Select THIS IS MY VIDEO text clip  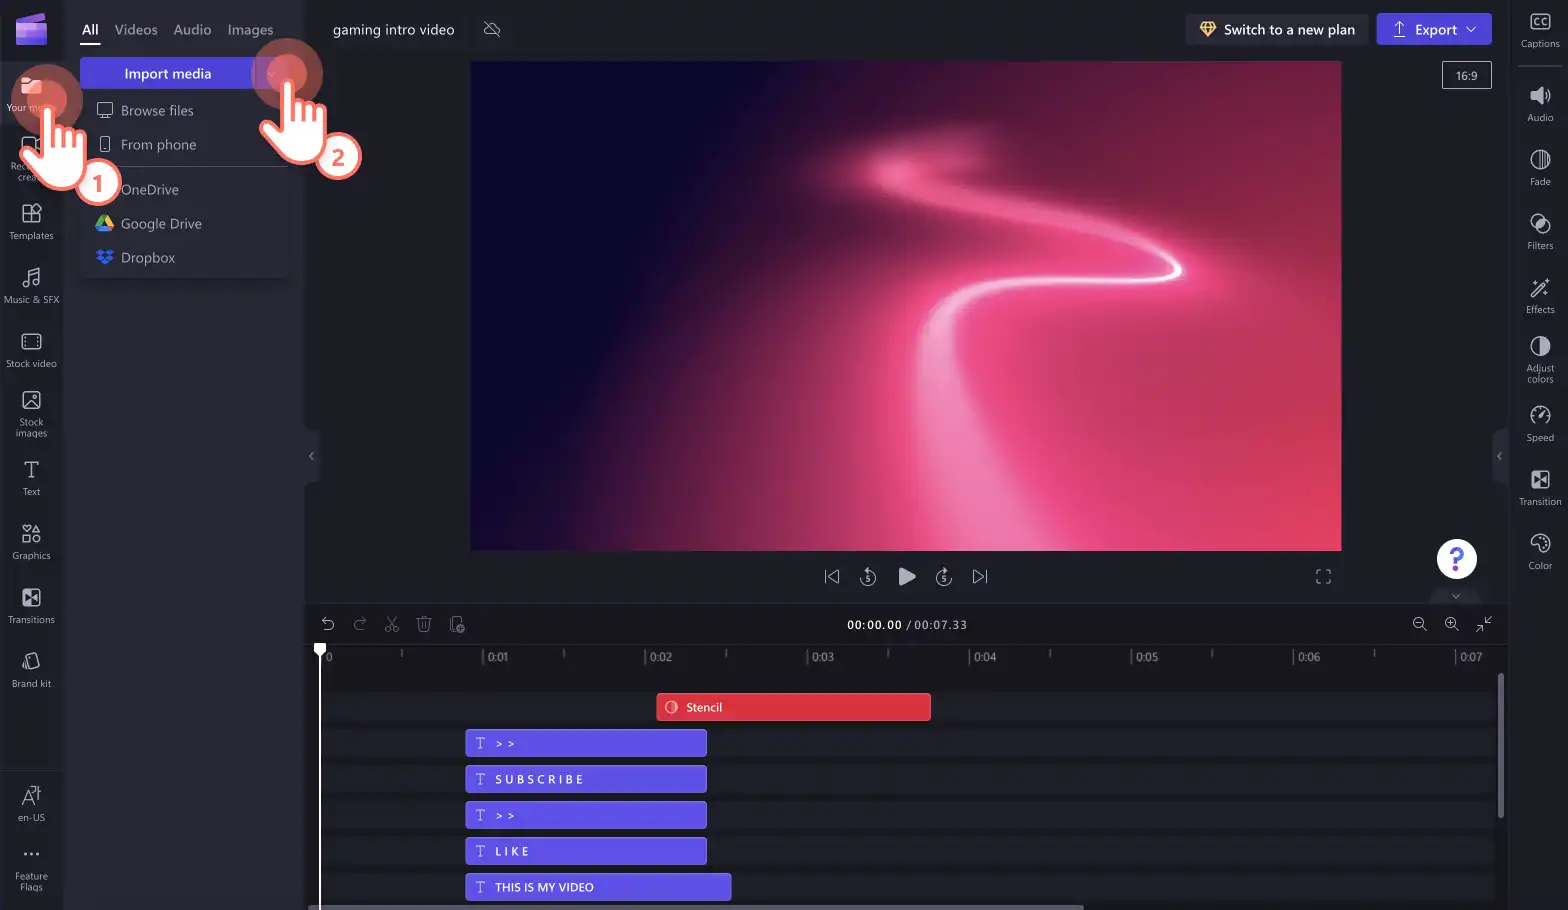click(598, 887)
